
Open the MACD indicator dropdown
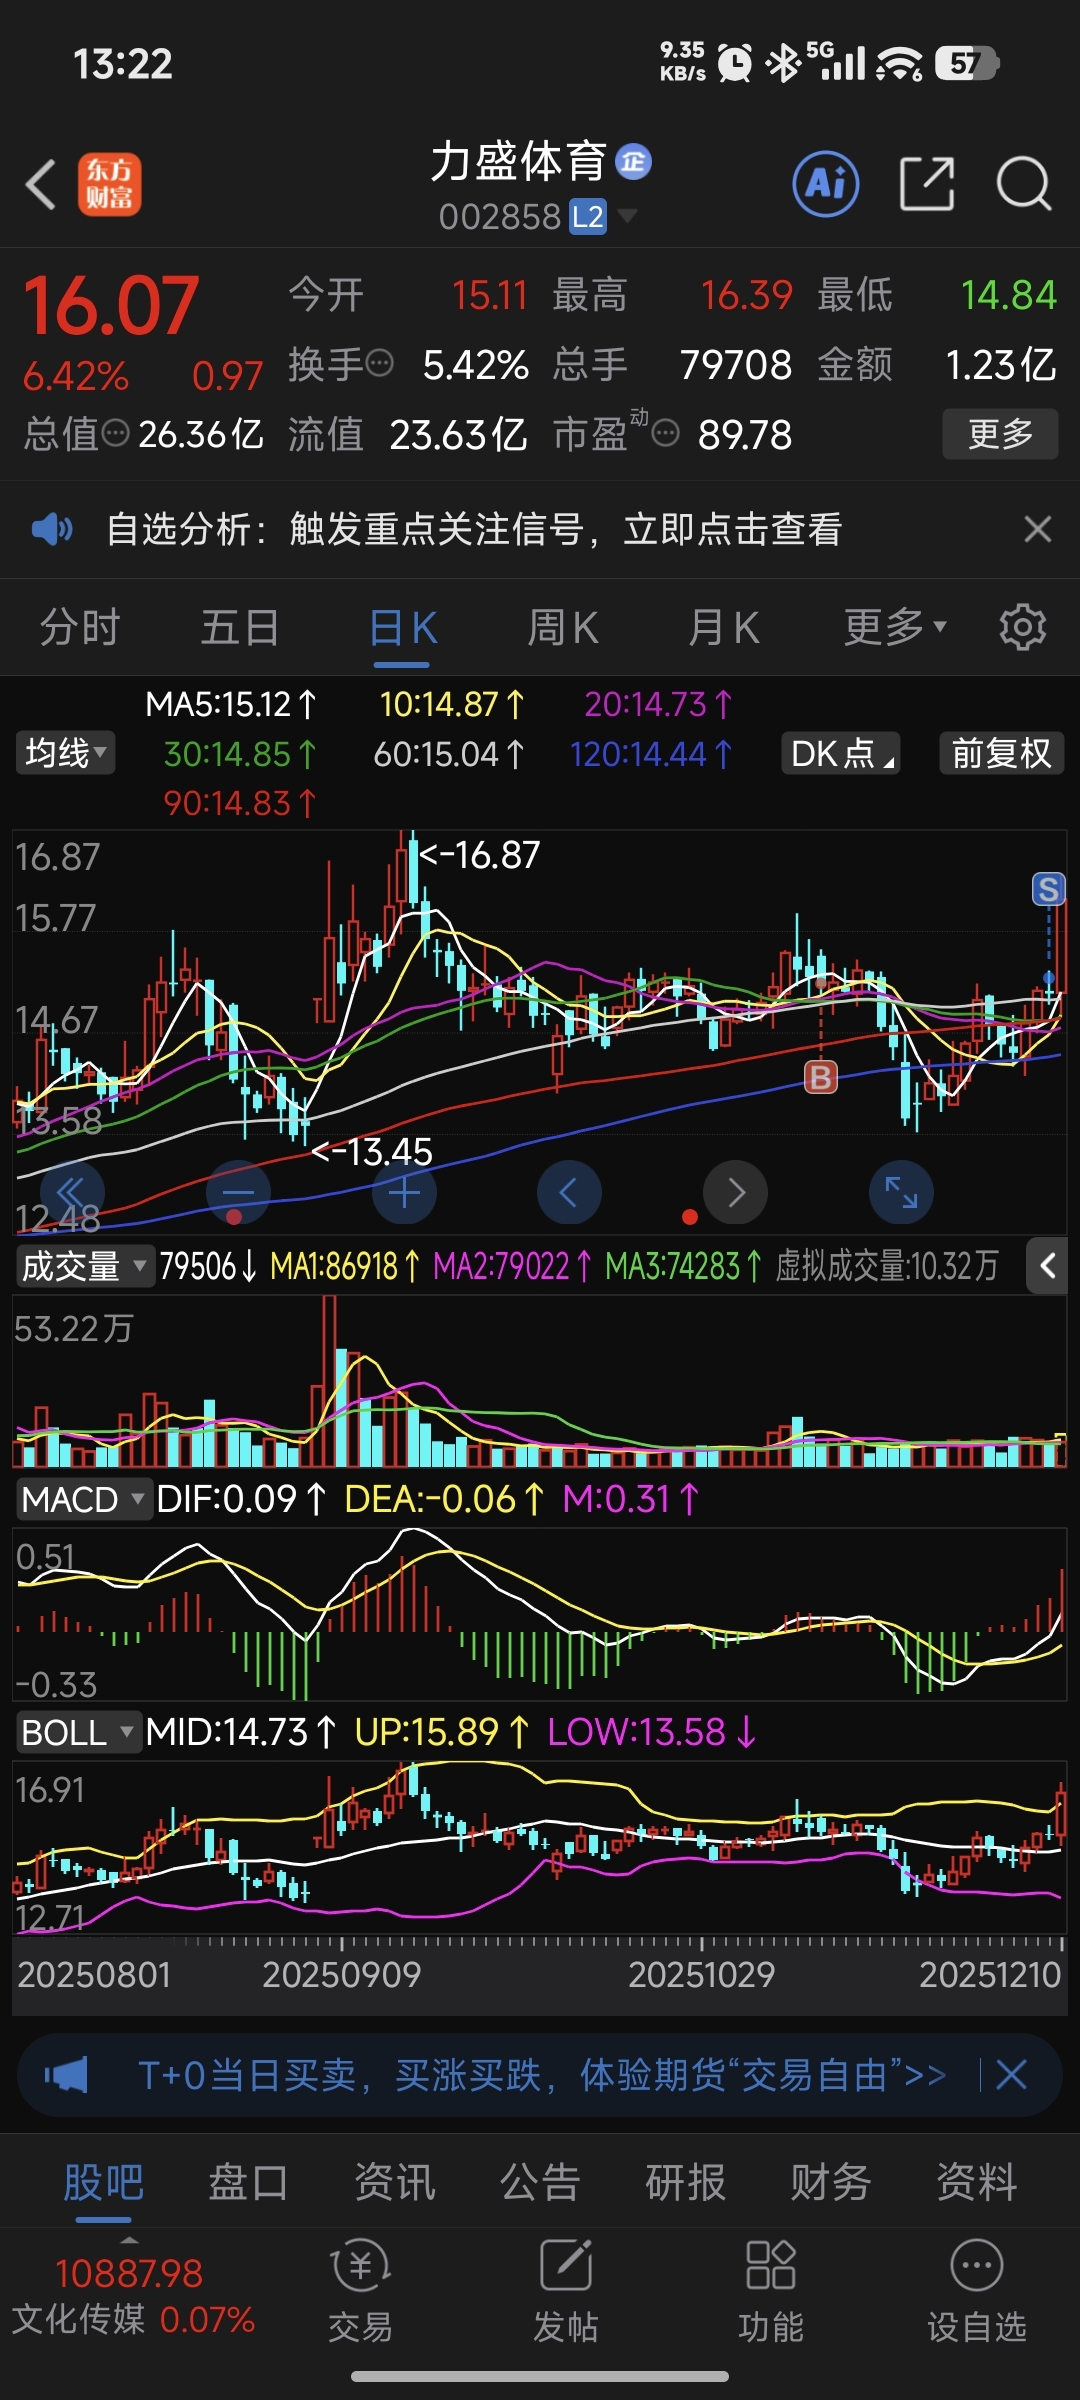click(85, 1499)
